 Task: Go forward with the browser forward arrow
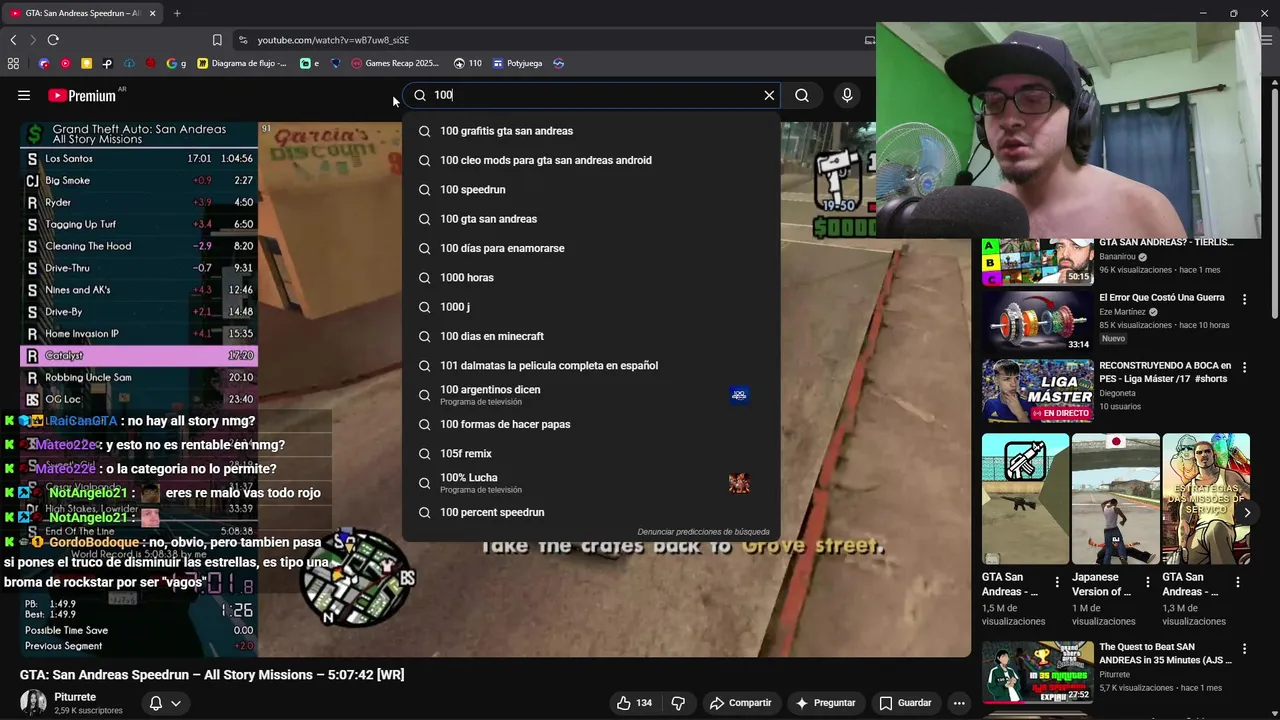[x=32, y=40]
